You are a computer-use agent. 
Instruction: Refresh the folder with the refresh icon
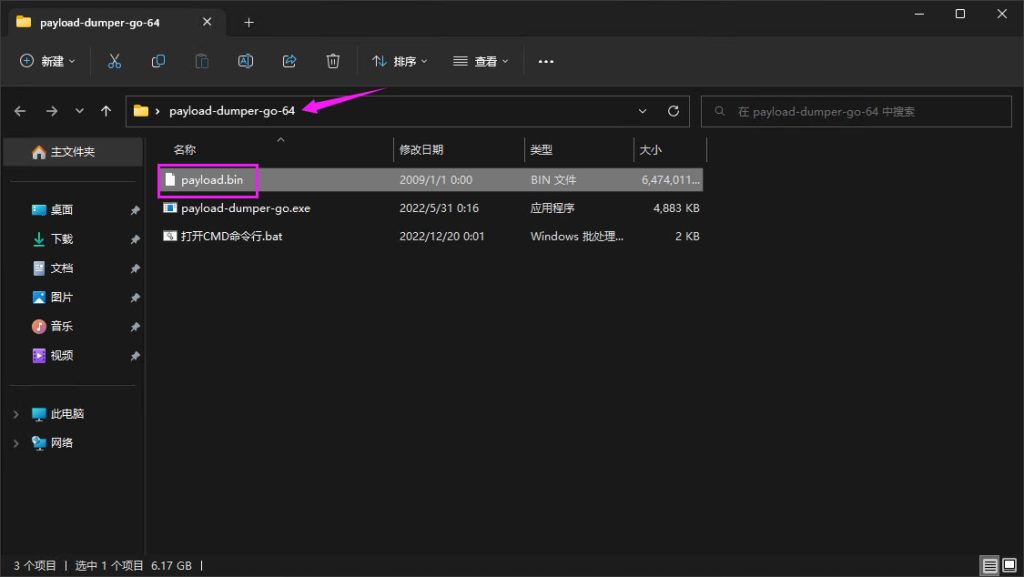pos(672,111)
